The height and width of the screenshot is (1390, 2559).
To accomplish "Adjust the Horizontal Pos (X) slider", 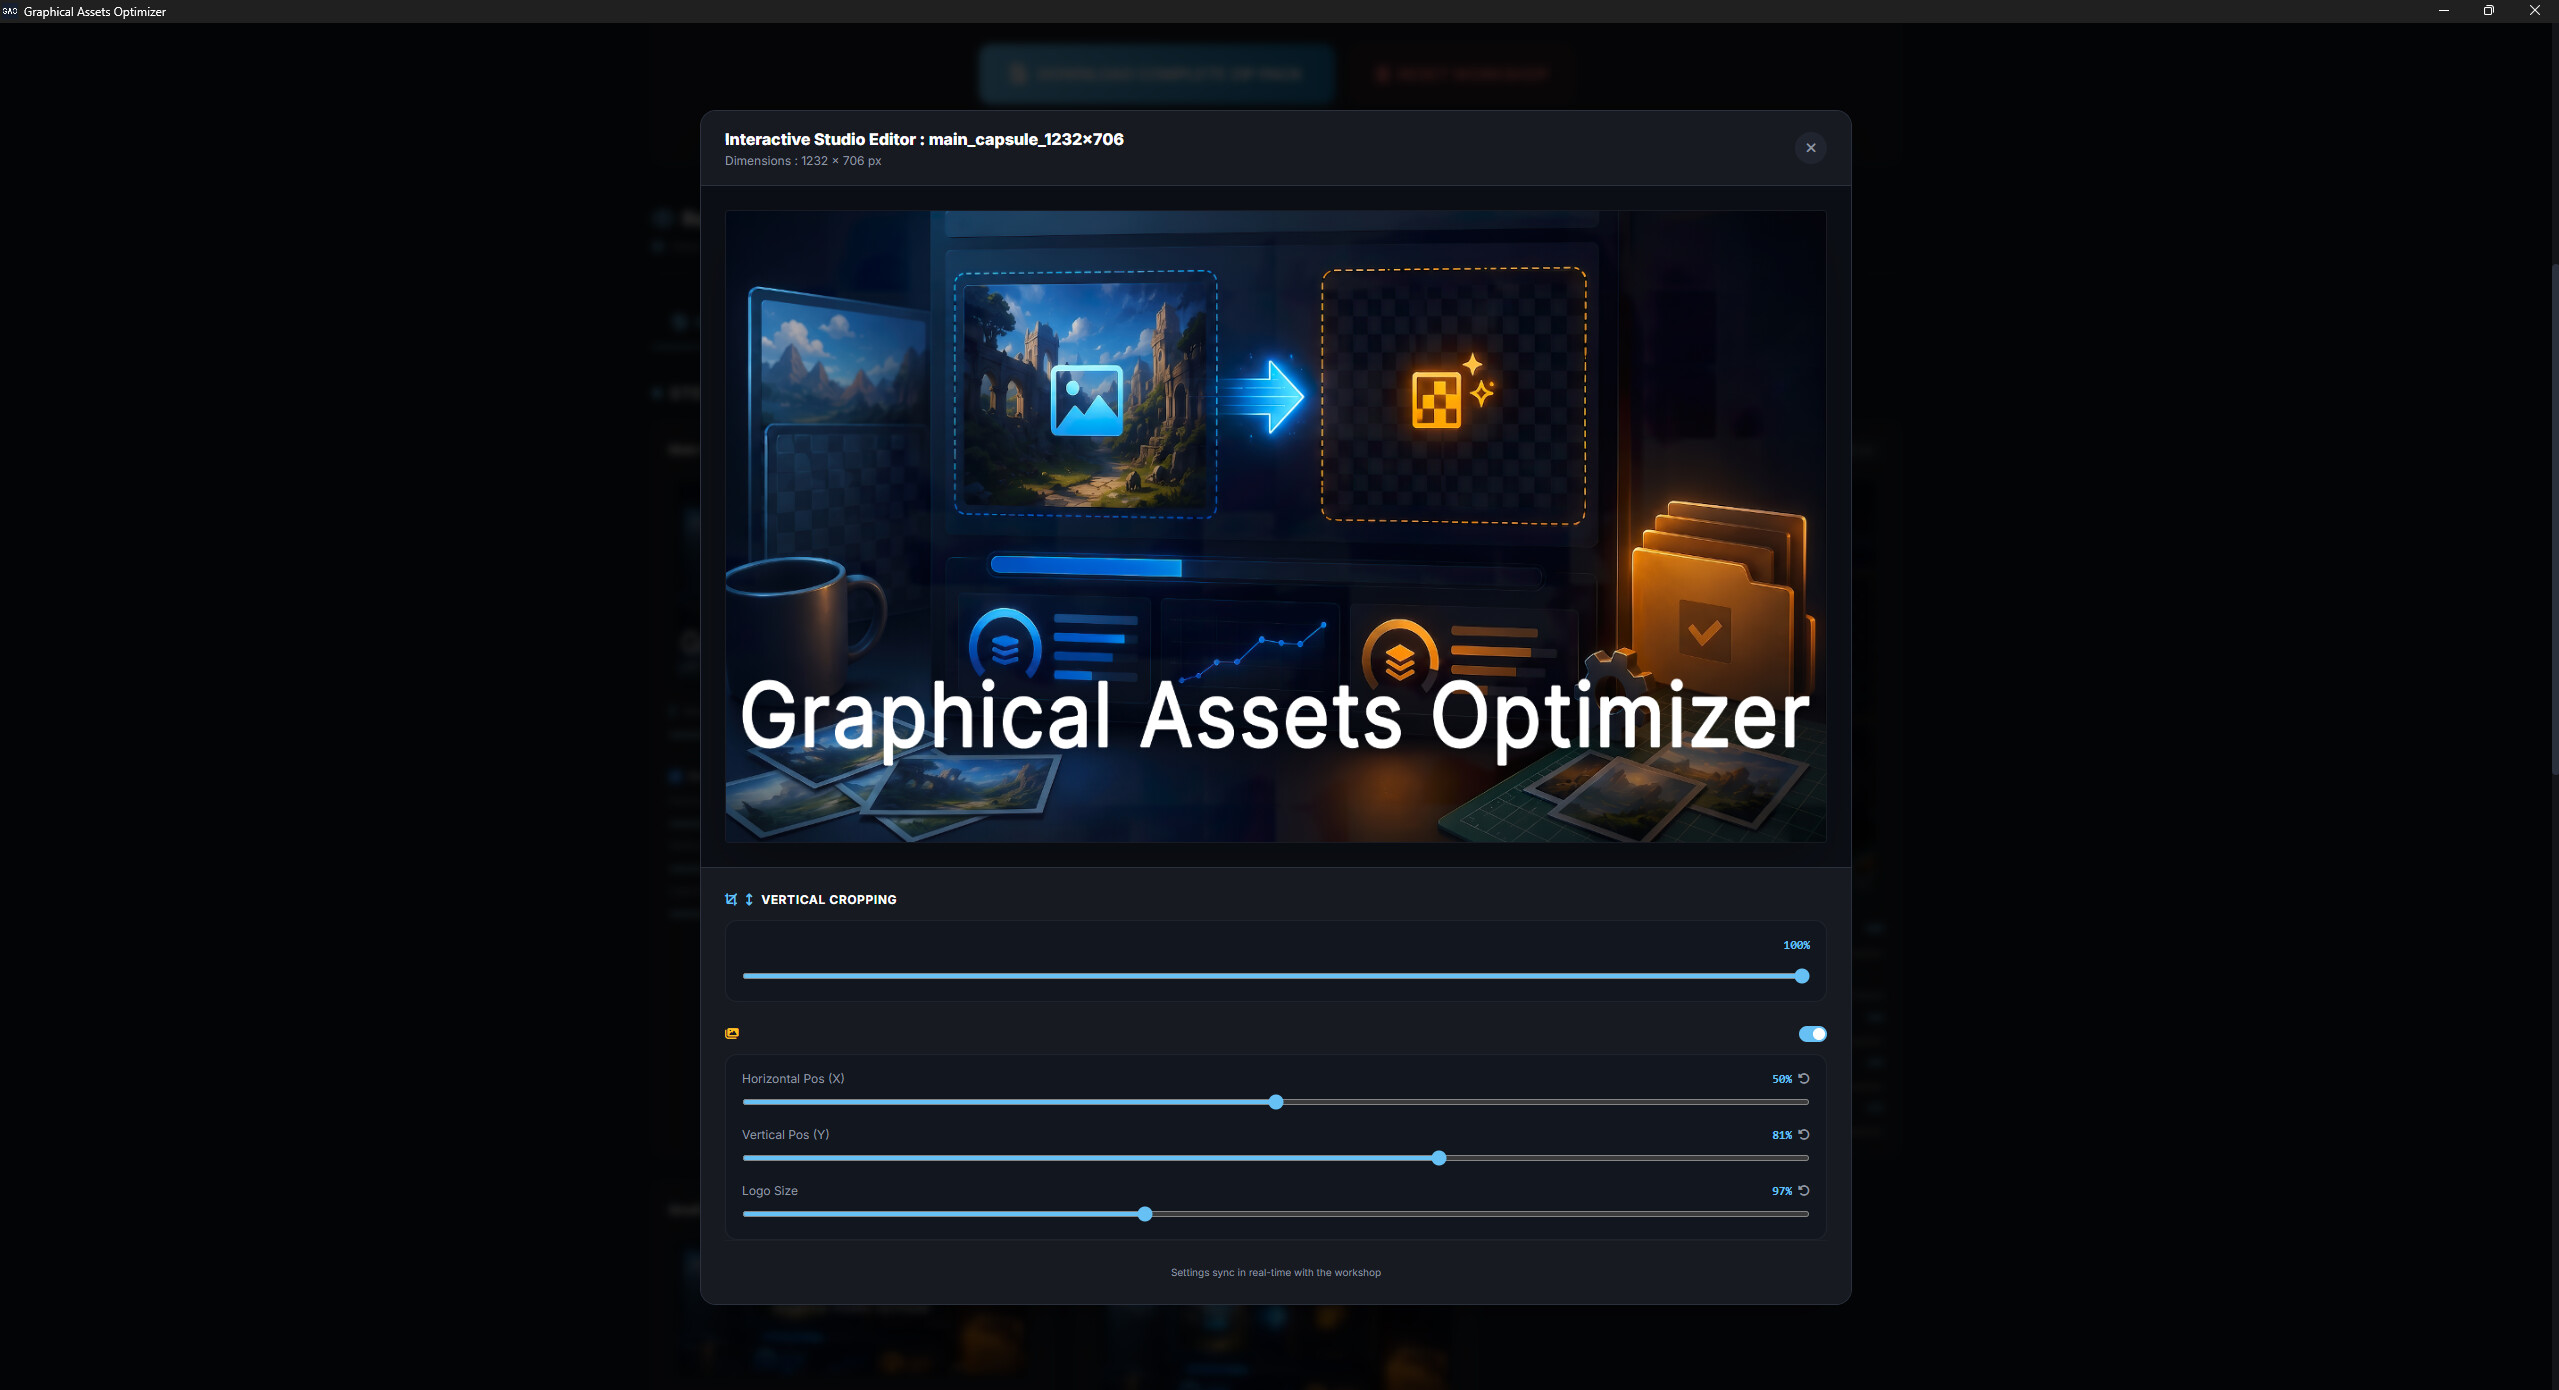I will click(1275, 1102).
